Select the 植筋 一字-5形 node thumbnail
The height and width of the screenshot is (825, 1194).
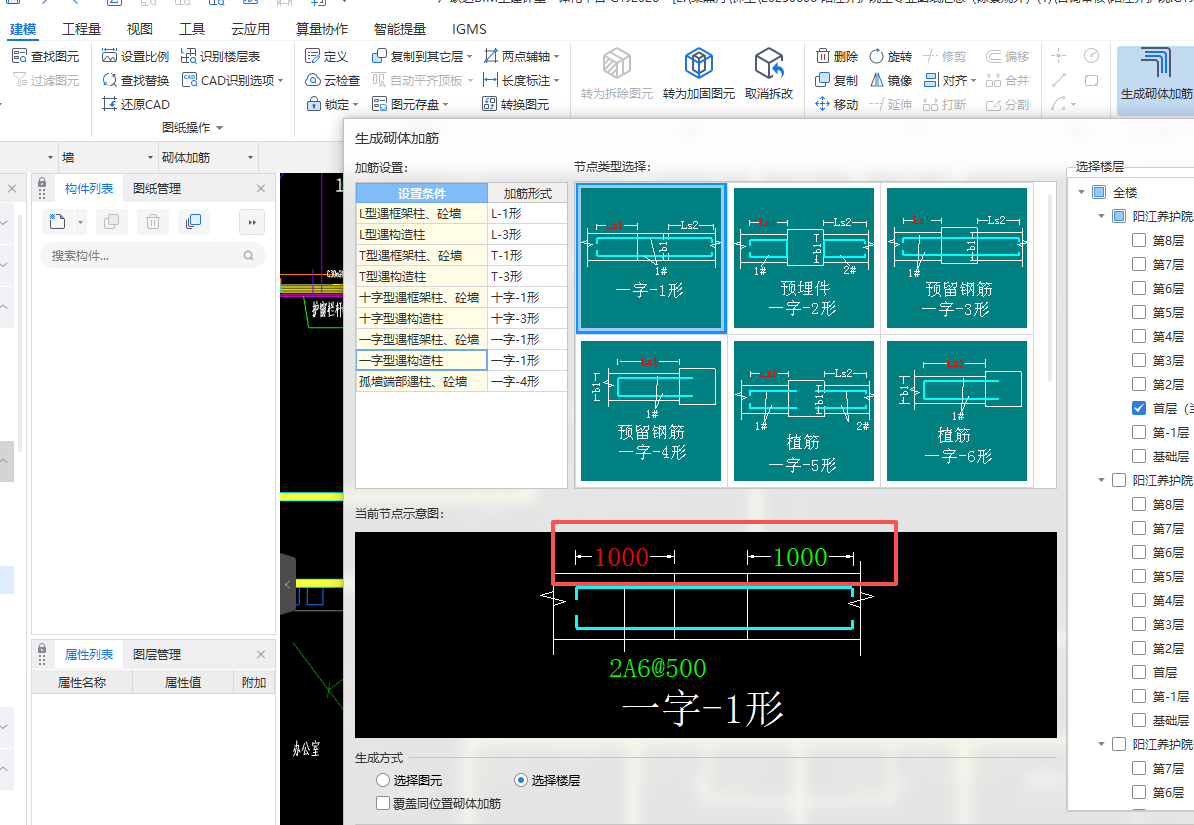pyautogui.click(x=804, y=411)
